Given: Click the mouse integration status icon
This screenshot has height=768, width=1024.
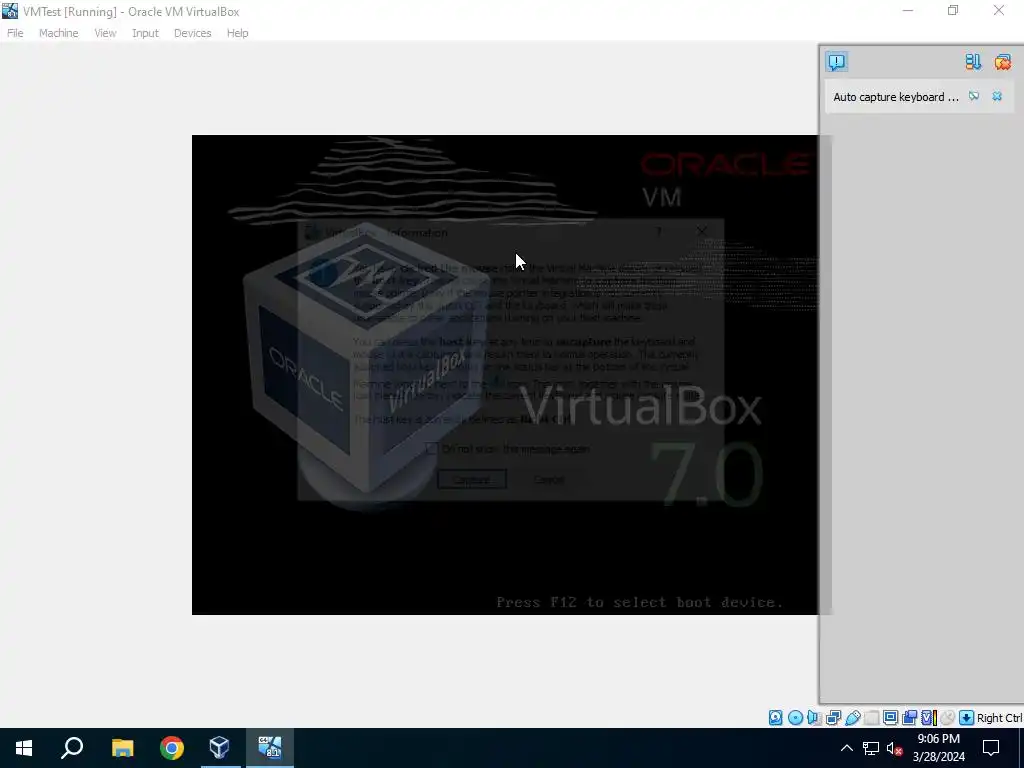Looking at the screenshot, I should pos(948,718).
